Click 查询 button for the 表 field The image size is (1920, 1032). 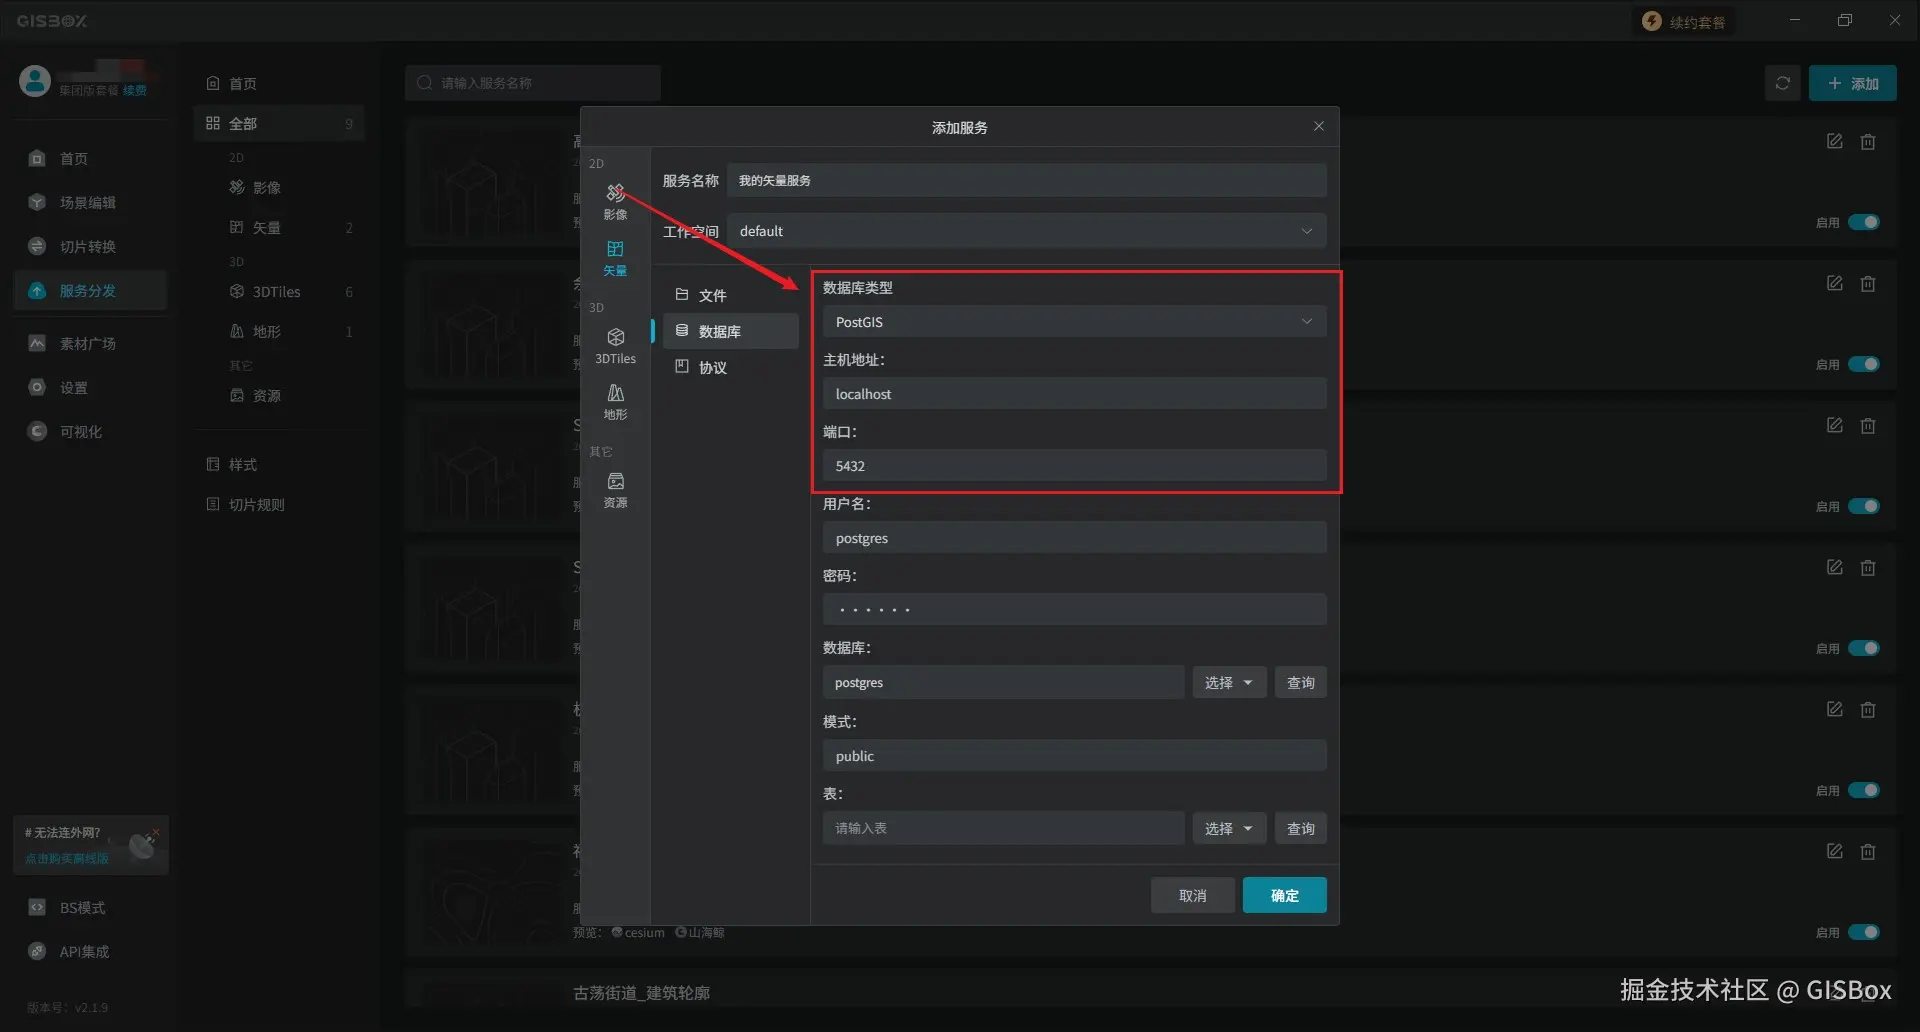tap(1300, 828)
